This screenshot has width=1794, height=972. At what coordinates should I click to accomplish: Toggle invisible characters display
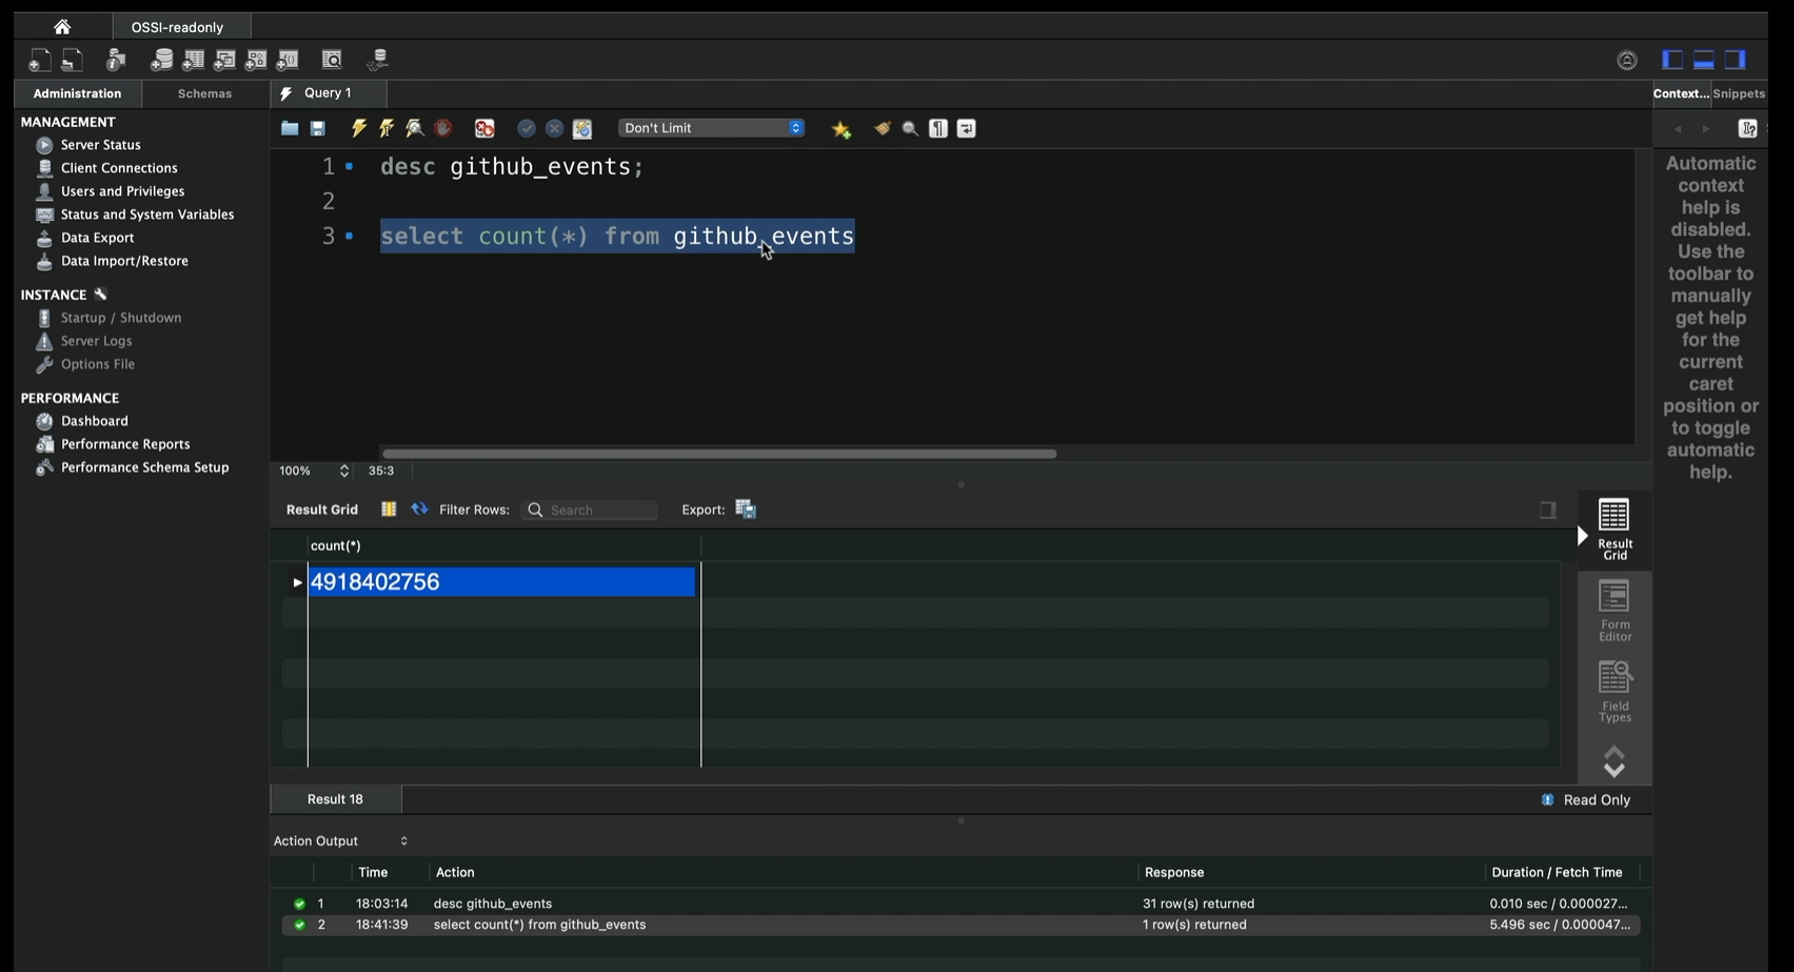938,128
